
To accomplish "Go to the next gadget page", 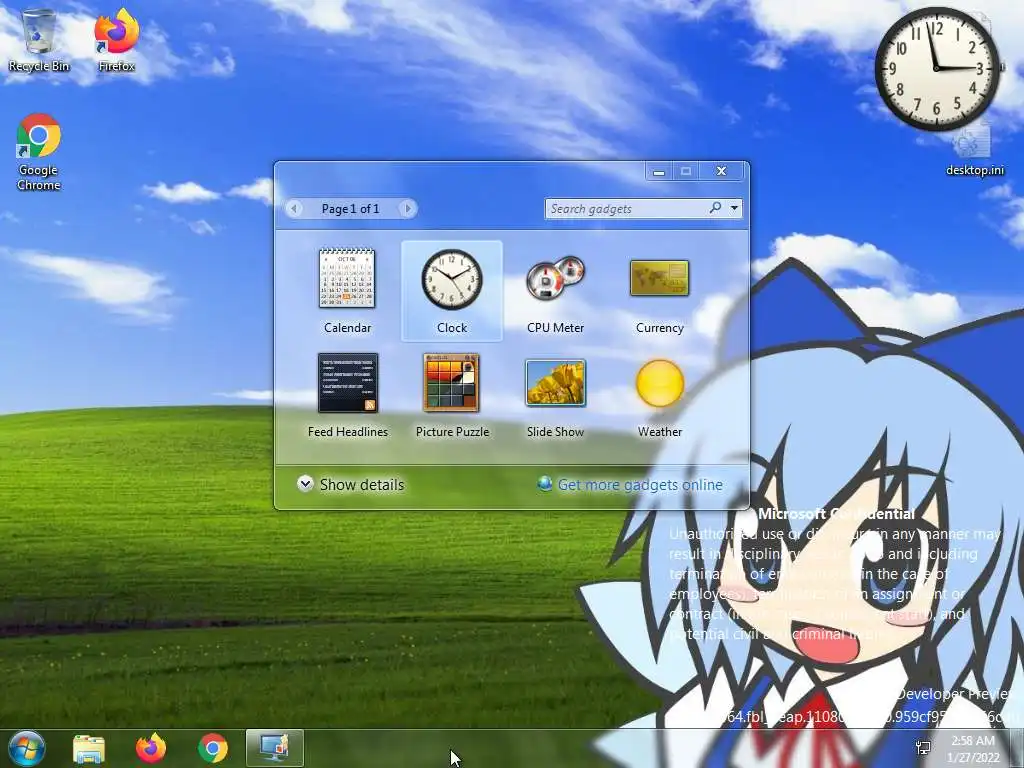I will click(x=408, y=209).
